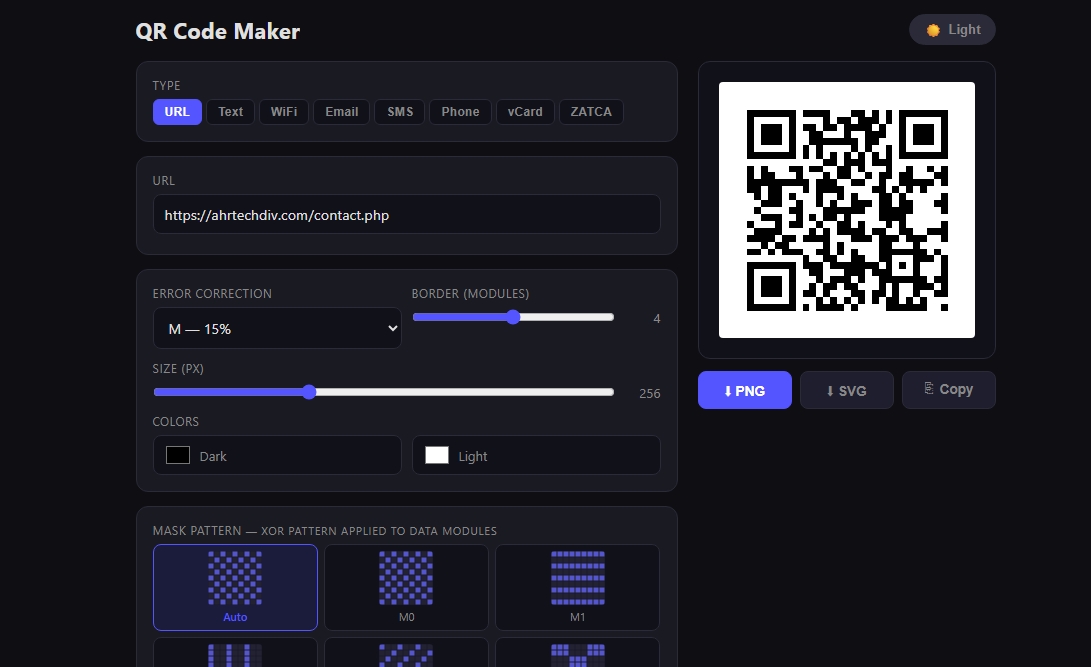Click the generated QR code preview
Image resolution: width=1091 pixels, height=667 pixels.
point(847,210)
